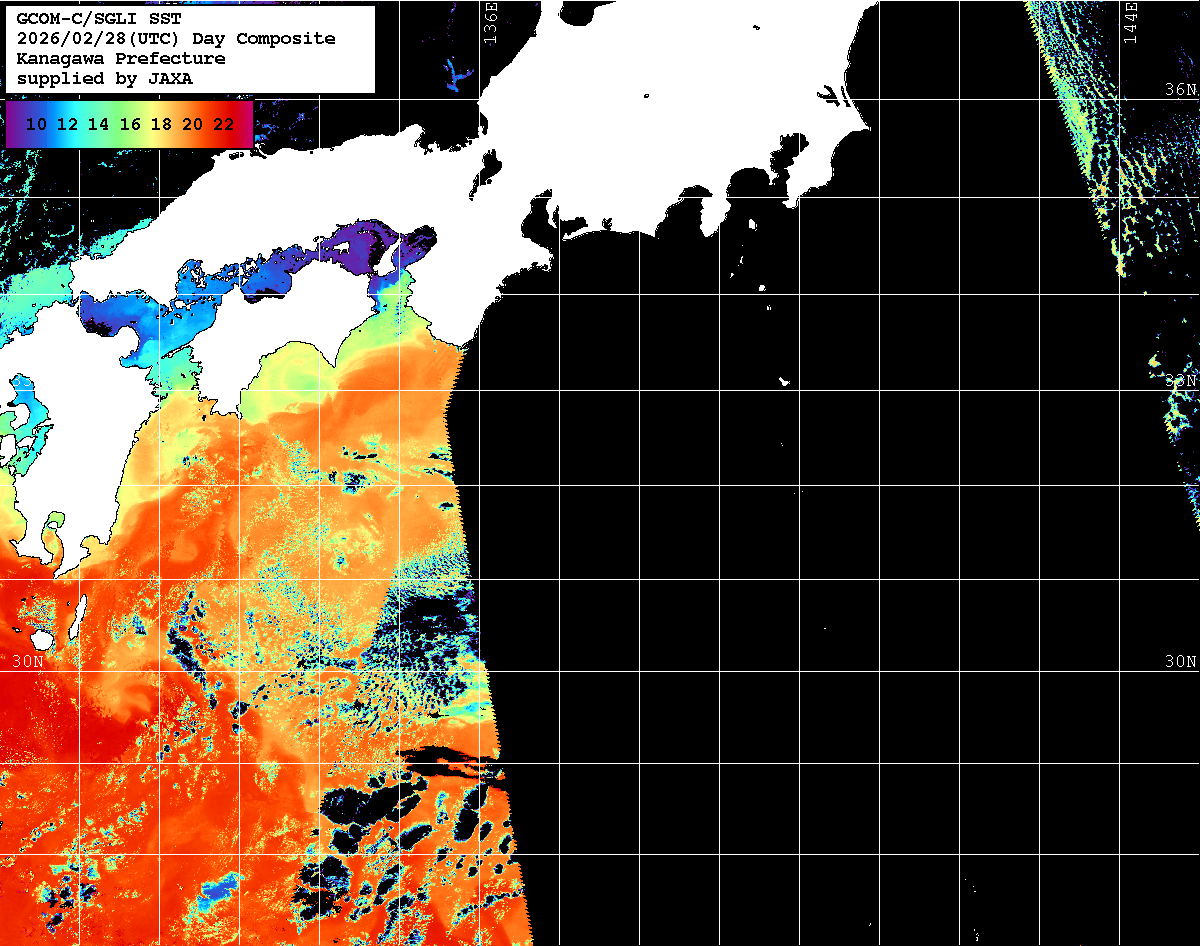This screenshot has height=946, width=1200.
Task: Pick the value 20 on the color scale
Action: pos(192,125)
